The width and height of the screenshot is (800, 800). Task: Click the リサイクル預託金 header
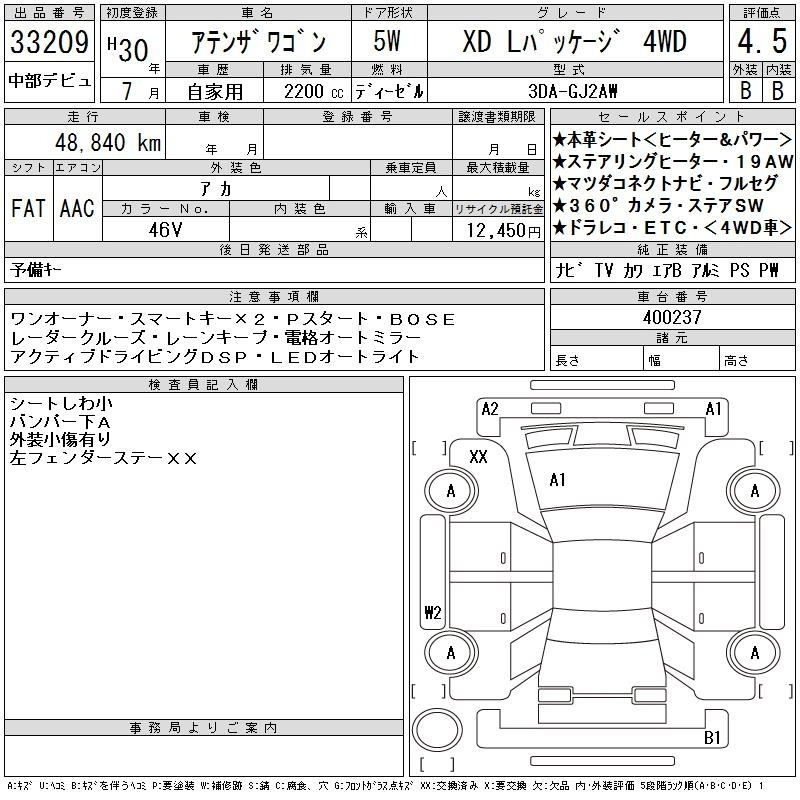(498, 209)
